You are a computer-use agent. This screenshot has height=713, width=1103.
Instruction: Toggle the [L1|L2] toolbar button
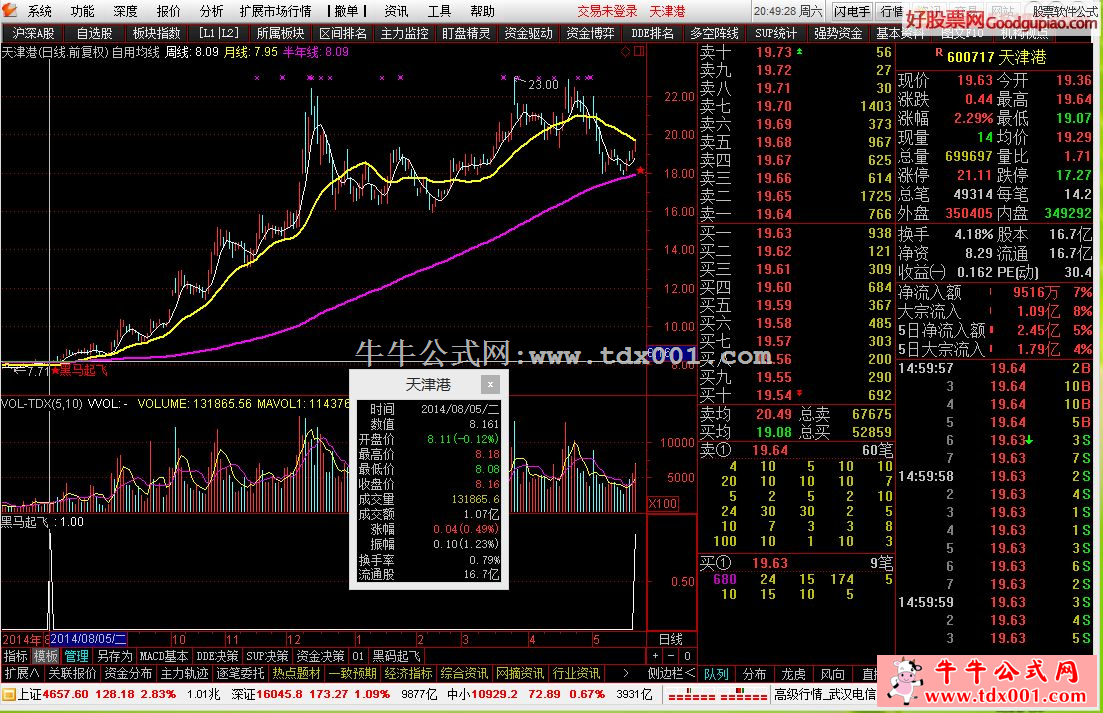219,33
